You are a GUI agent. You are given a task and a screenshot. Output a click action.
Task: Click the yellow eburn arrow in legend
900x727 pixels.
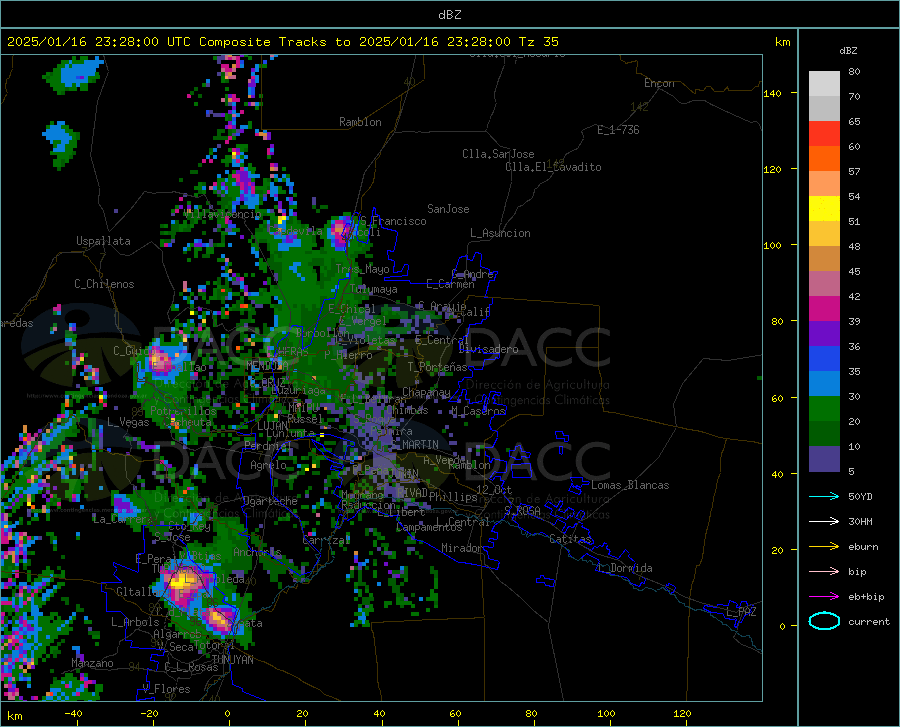[x=824, y=546]
